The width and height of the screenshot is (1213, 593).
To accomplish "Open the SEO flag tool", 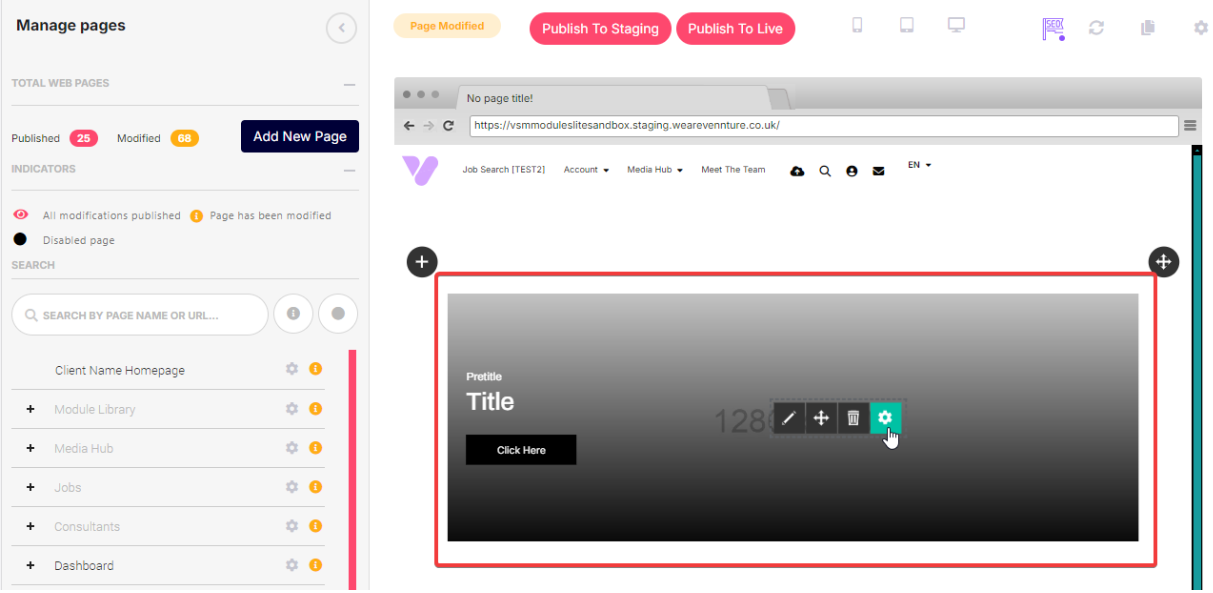I will [1053, 28].
